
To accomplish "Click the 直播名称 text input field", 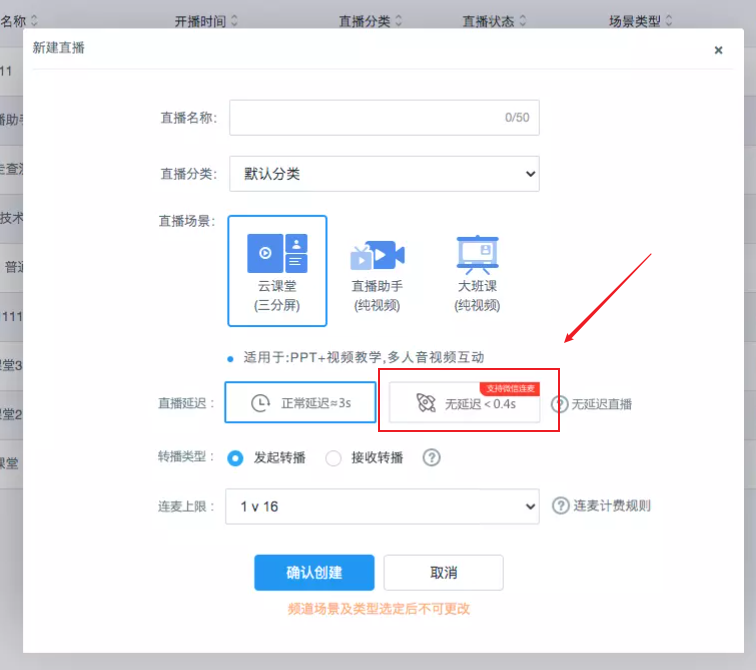I will (384, 117).
